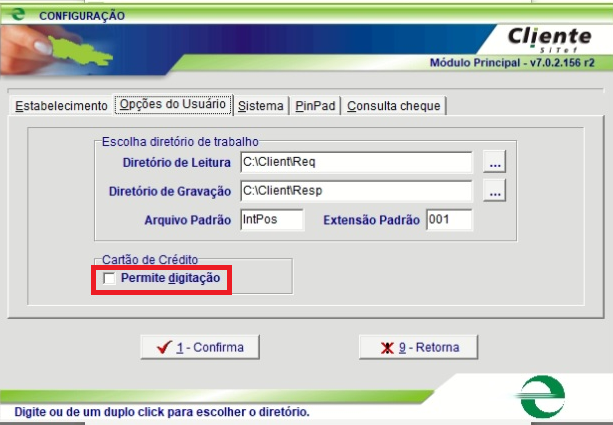613x425 pixels.
Task: Click the Arquivo Padrão label
Action: tap(188, 220)
